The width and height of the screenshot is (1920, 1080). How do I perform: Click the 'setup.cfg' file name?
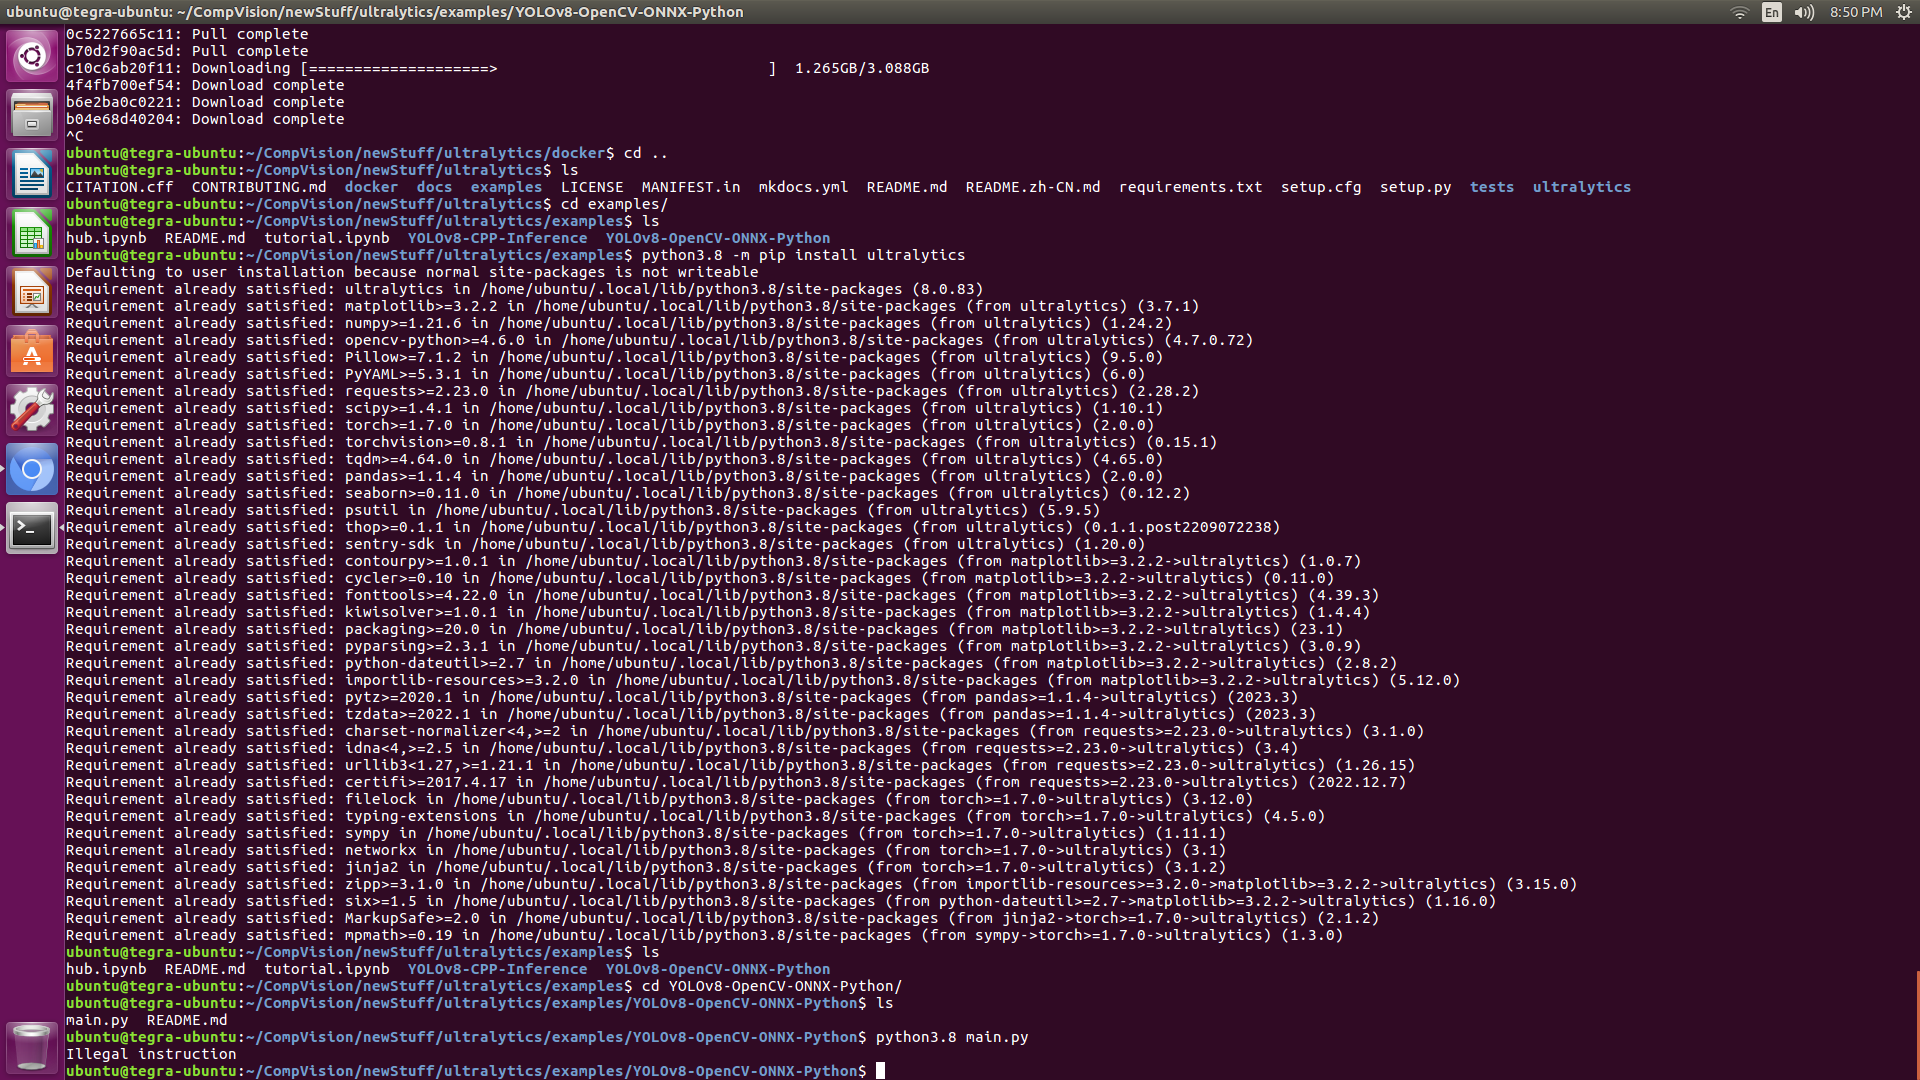pos(1321,187)
